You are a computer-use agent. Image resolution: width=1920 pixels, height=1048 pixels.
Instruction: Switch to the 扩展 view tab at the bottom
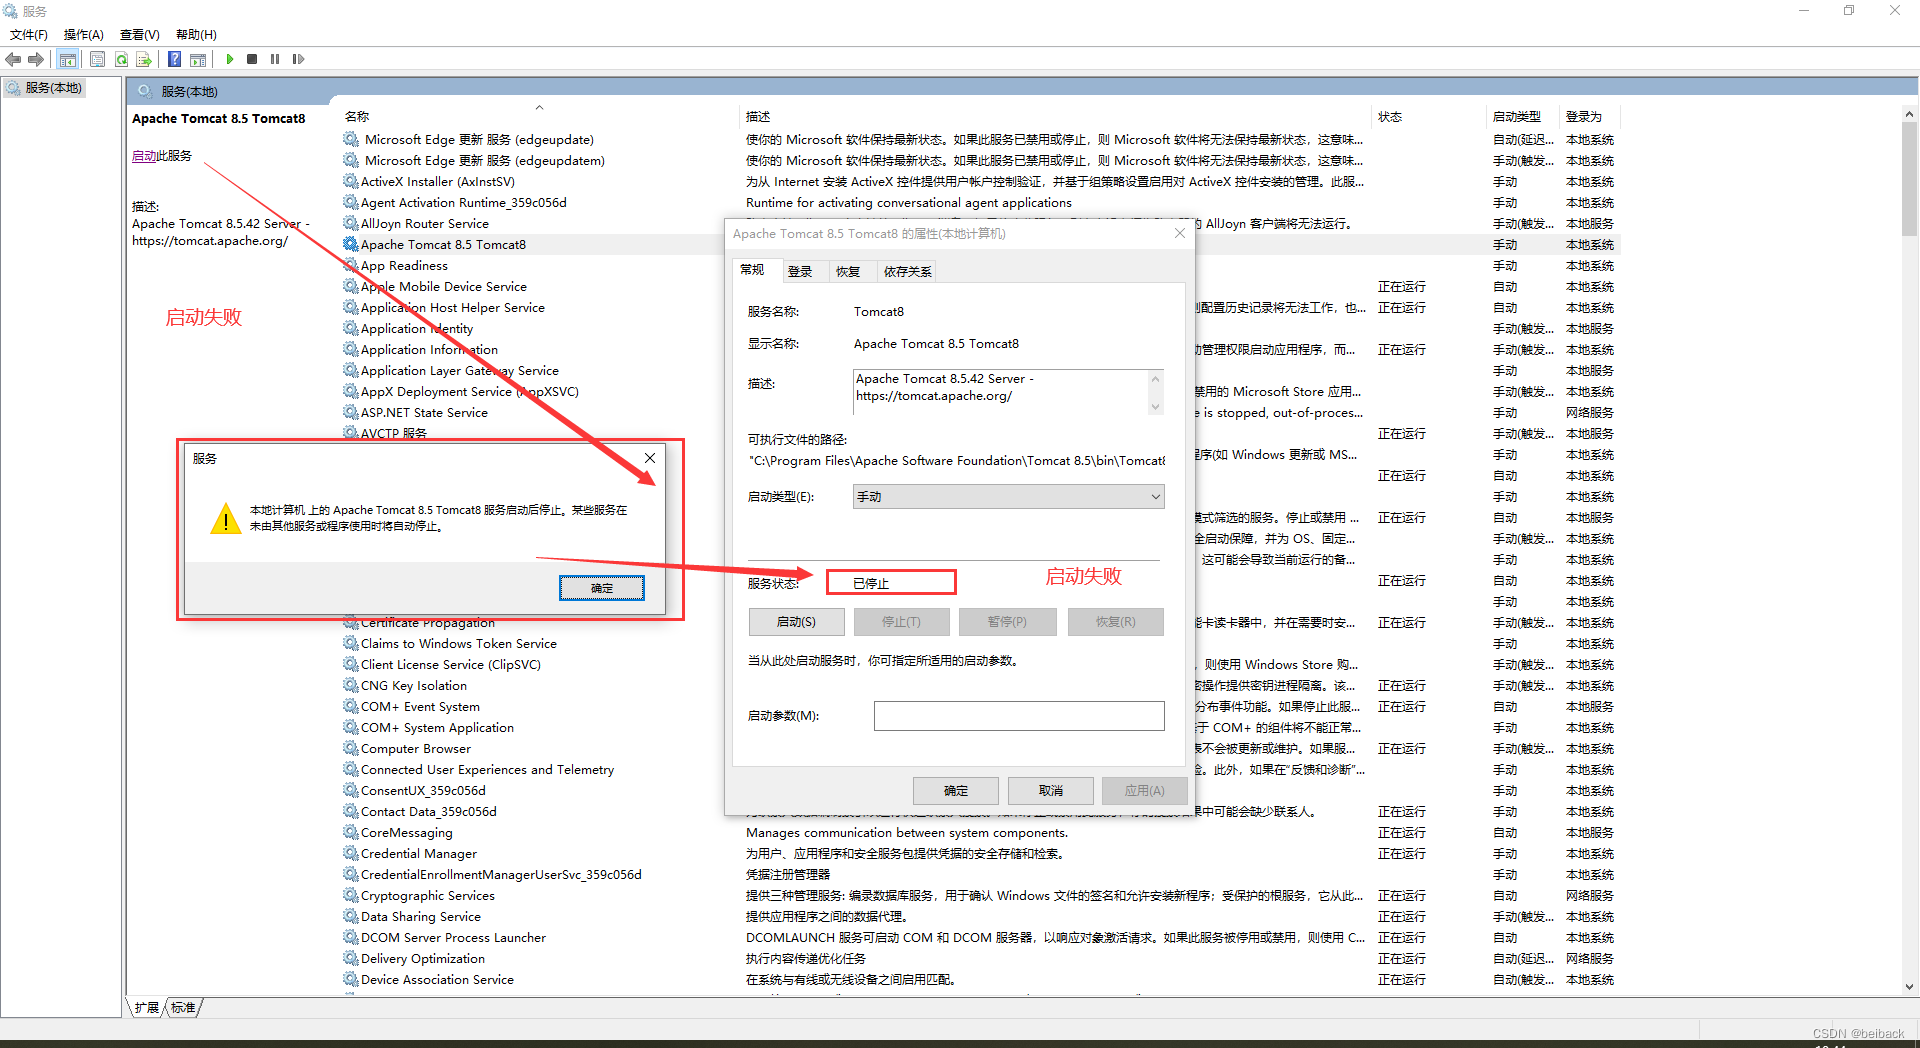(x=147, y=1007)
